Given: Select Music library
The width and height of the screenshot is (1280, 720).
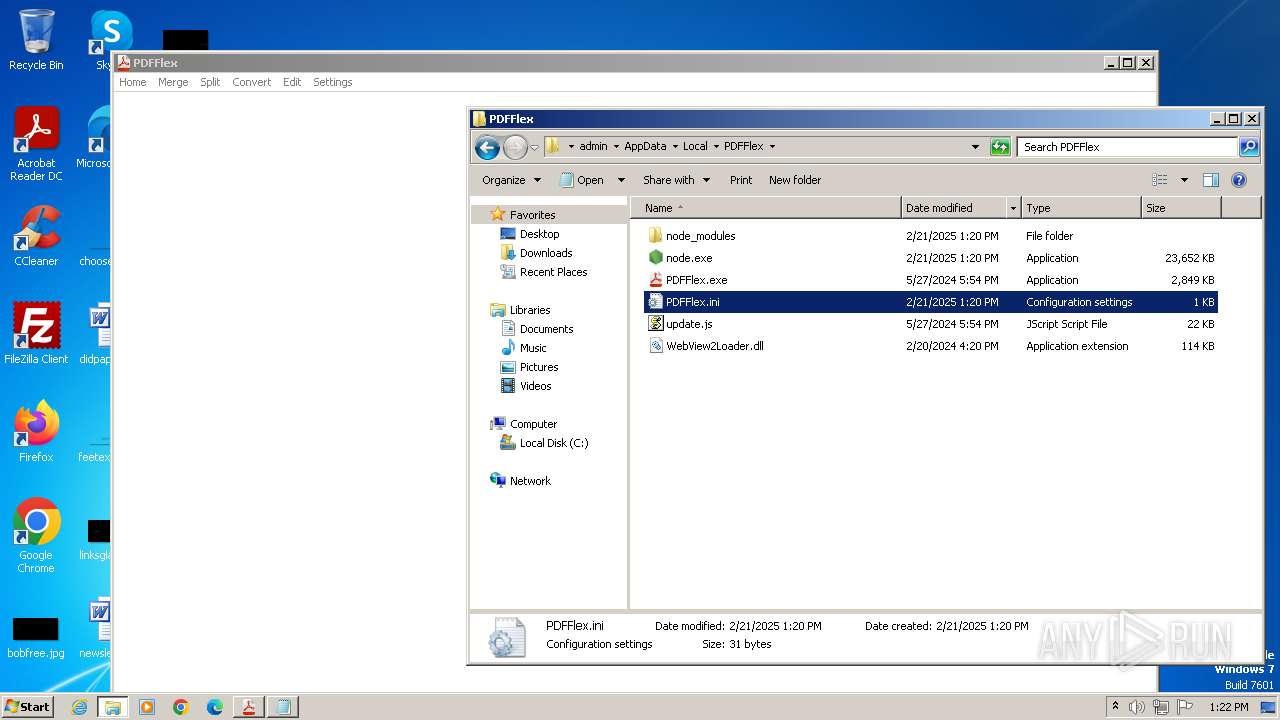Looking at the screenshot, I should tap(533, 348).
